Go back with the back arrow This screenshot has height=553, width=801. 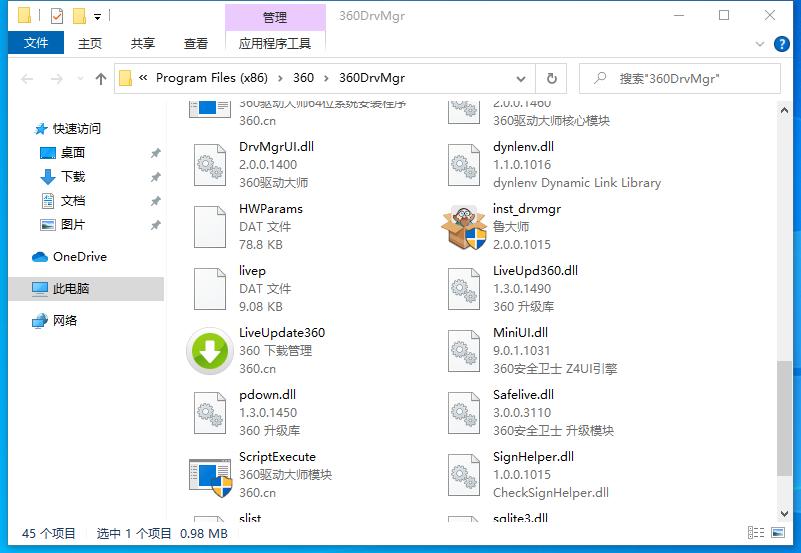click(x=27, y=79)
